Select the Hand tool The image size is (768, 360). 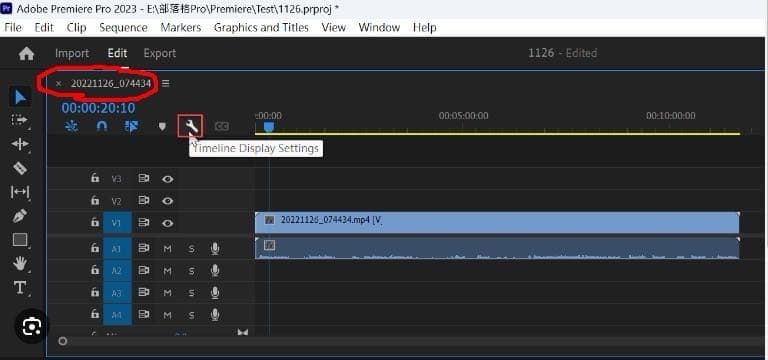pos(20,264)
